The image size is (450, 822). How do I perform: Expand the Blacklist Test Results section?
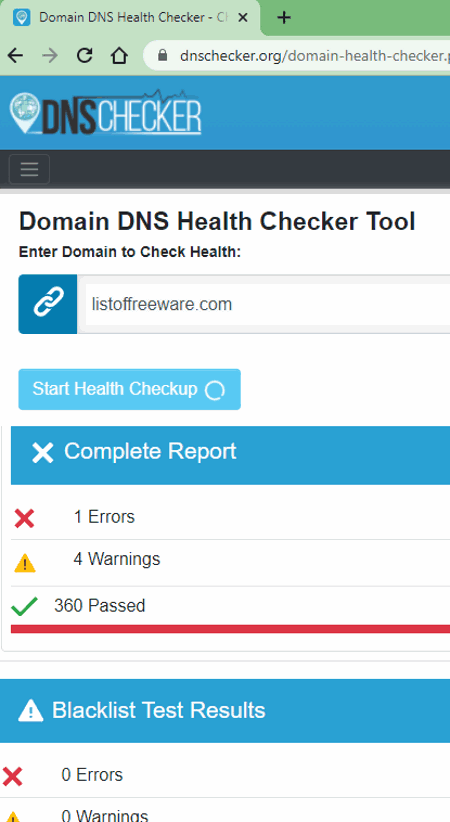pyautogui.click(x=225, y=711)
